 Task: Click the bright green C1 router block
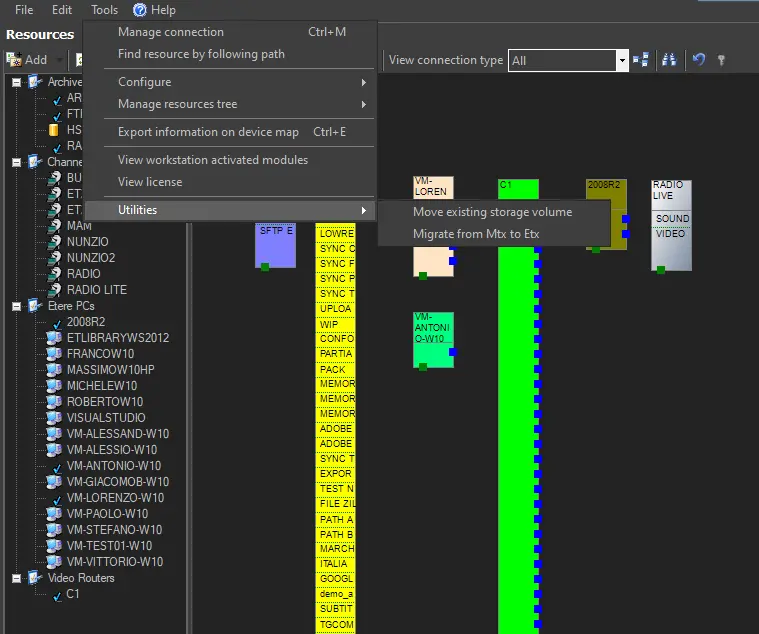(x=518, y=400)
